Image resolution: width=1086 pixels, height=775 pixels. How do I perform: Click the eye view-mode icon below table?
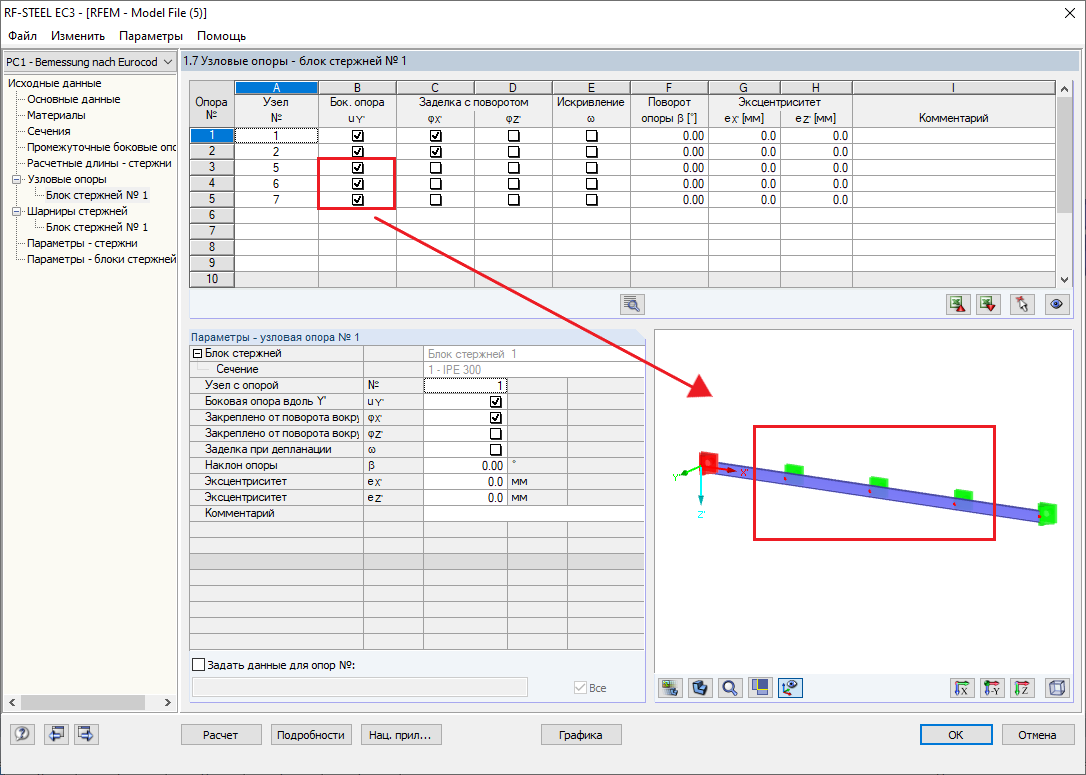coord(1056,304)
